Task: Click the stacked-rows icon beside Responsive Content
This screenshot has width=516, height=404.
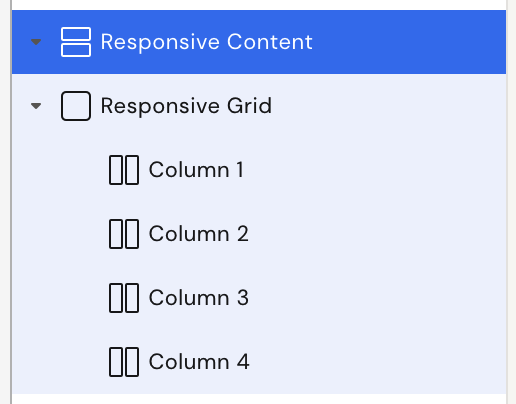Action: point(76,42)
